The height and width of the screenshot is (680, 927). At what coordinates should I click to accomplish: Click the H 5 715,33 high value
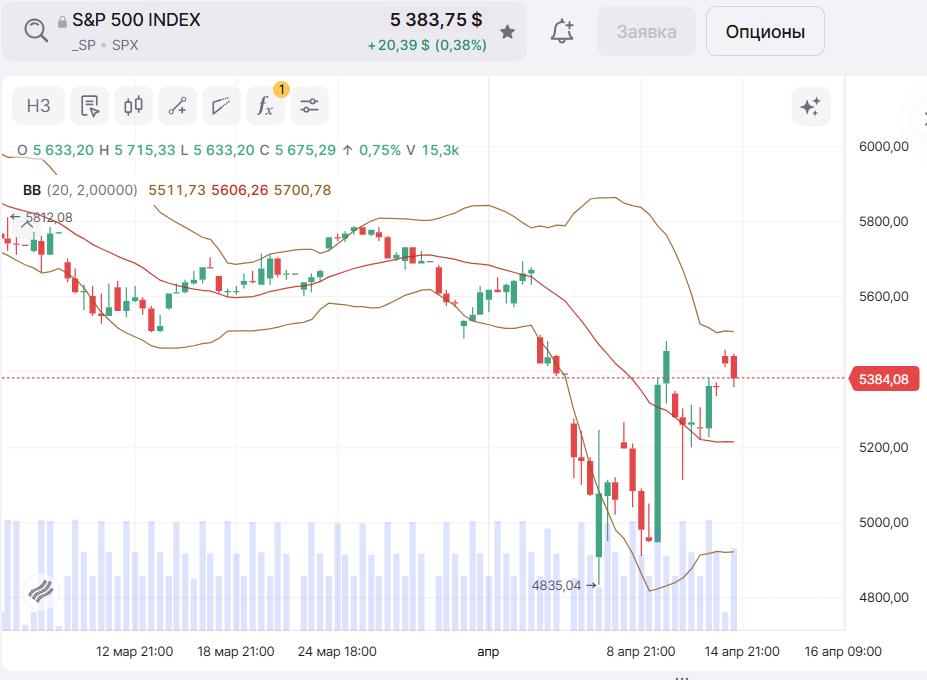(137, 150)
